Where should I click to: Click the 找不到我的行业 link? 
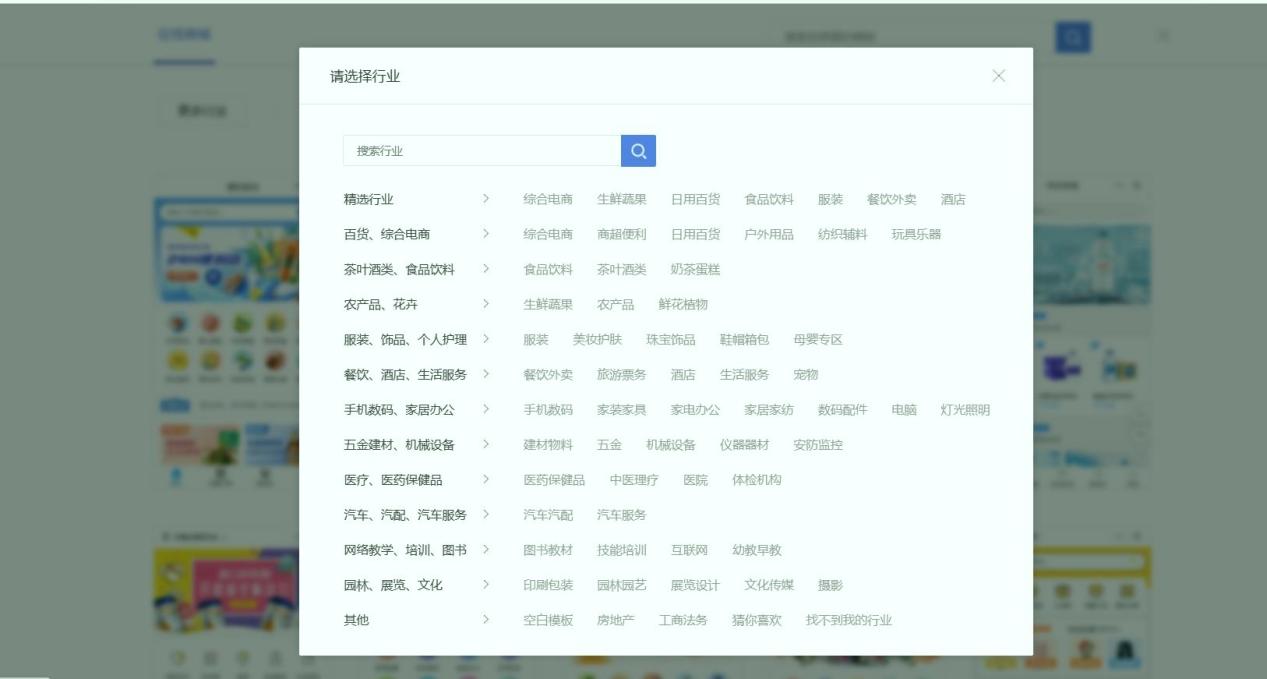tap(849, 620)
